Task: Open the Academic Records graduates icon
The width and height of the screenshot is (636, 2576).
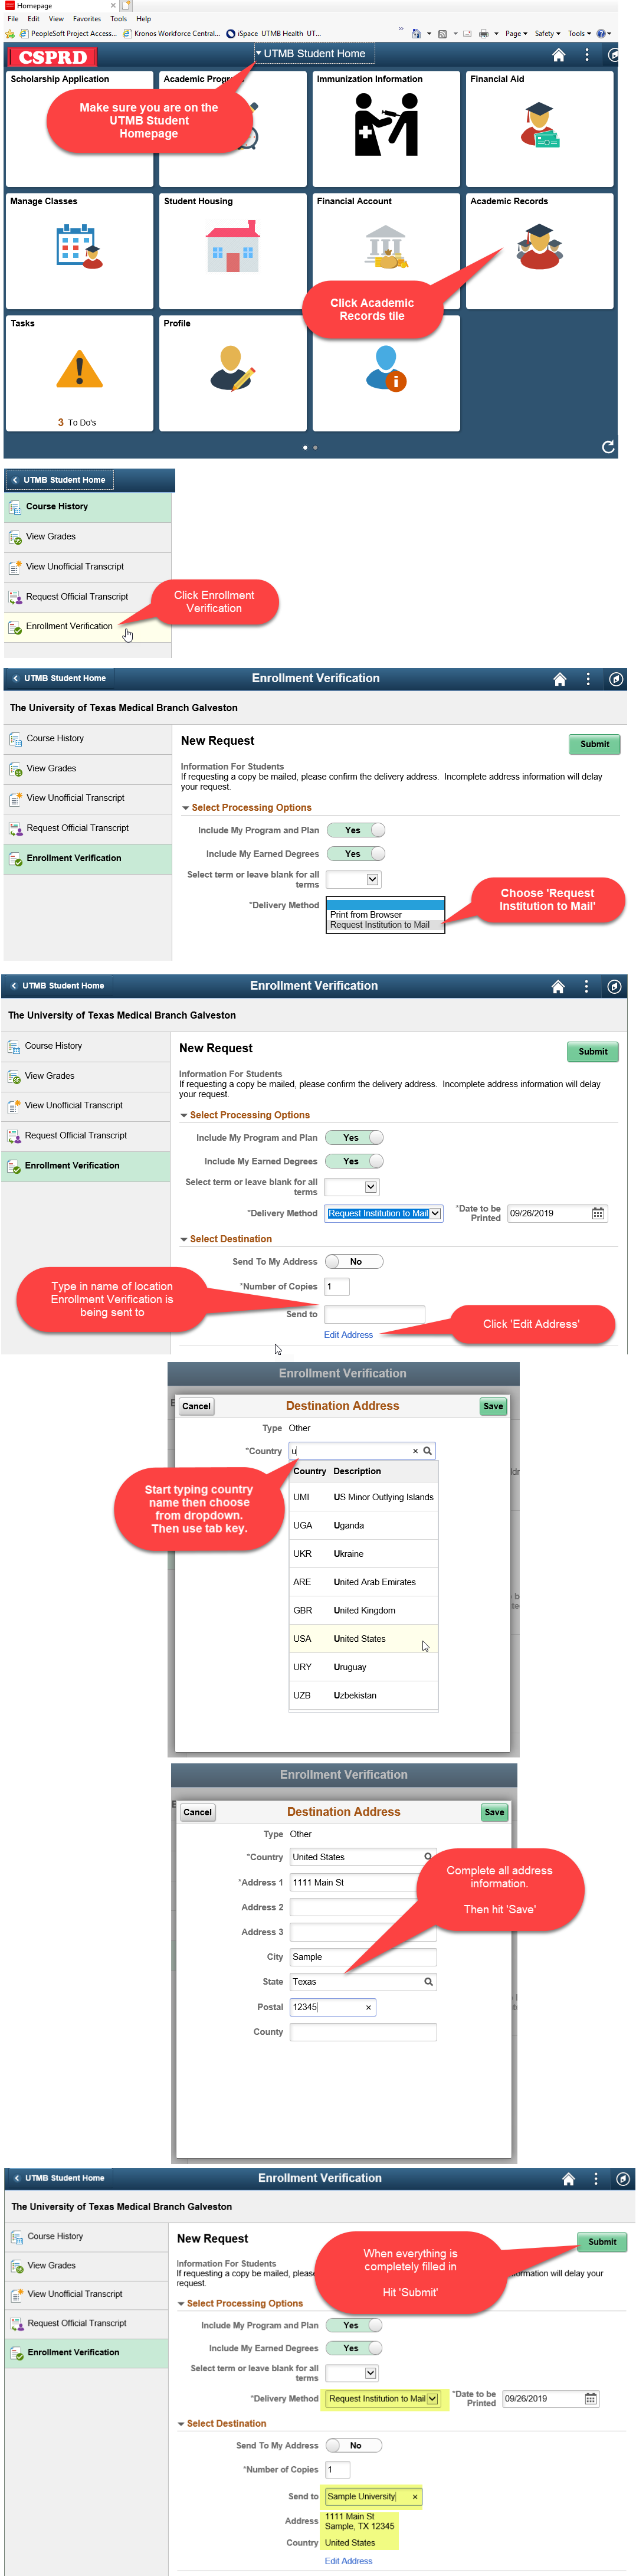Action: (540, 246)
